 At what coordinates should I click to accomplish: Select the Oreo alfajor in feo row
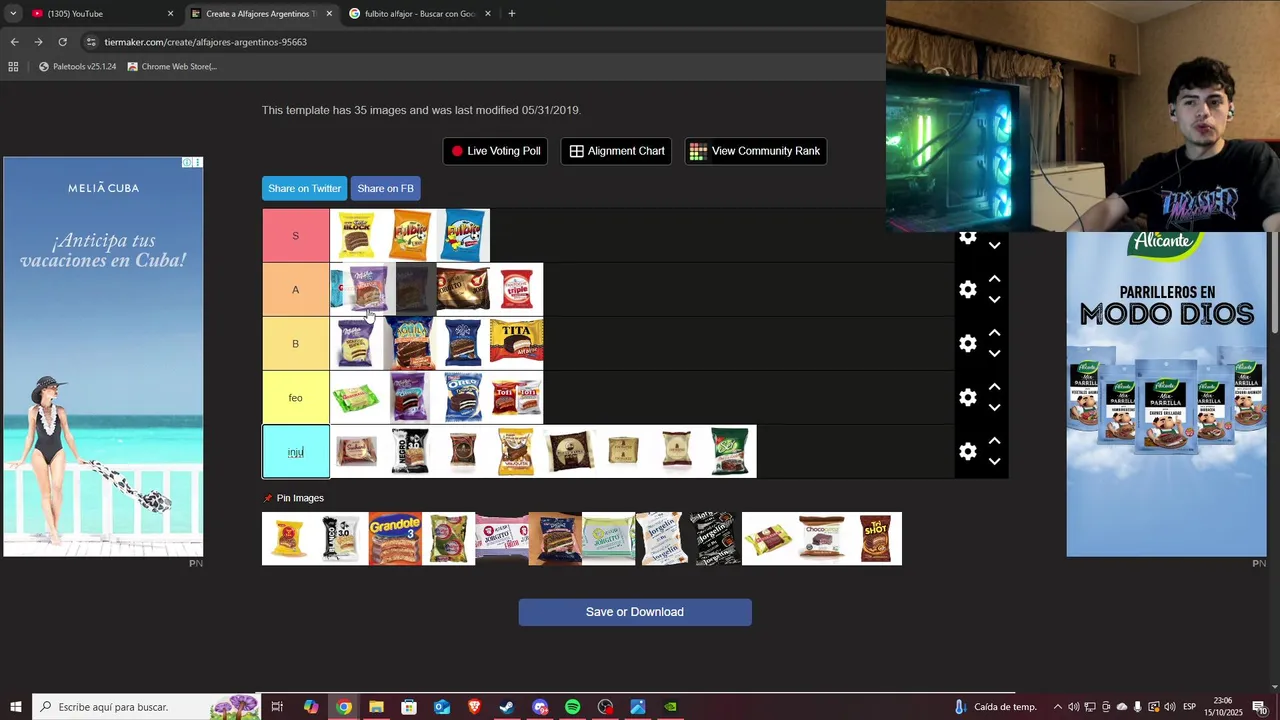click(x=463, y=397)
